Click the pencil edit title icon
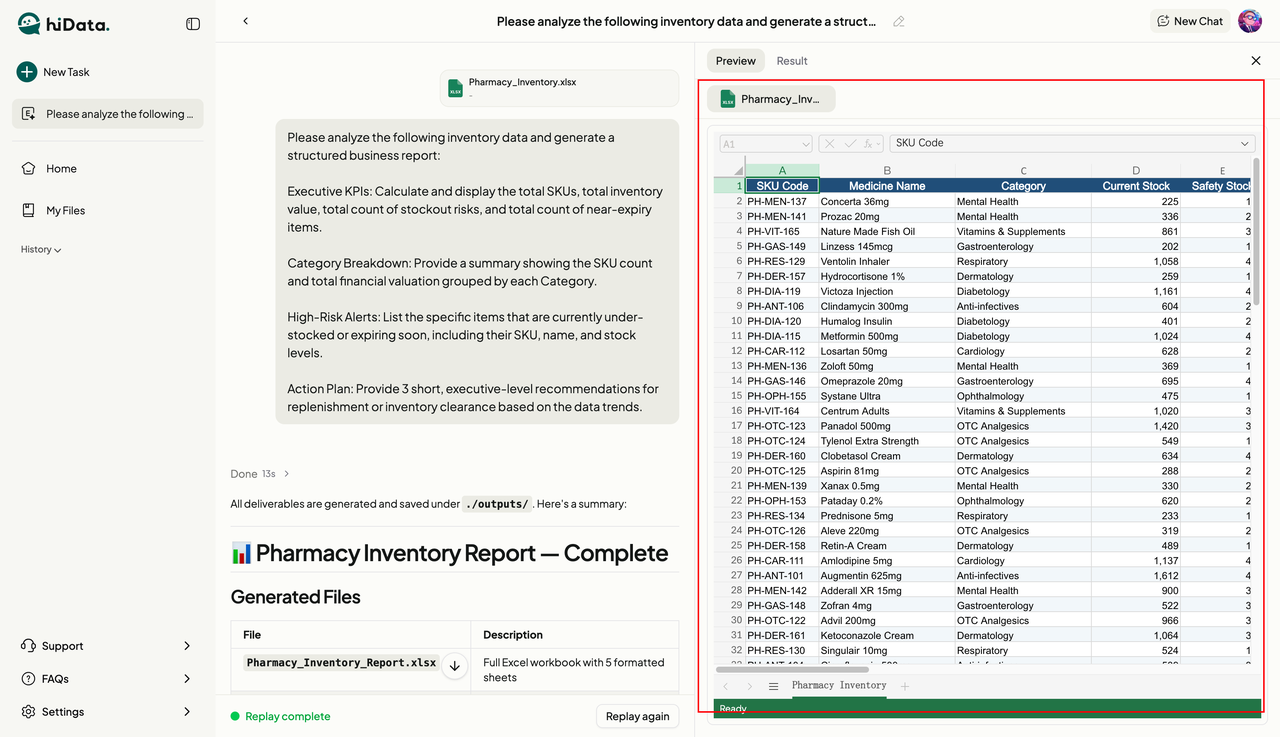 (x=899, y=21)
